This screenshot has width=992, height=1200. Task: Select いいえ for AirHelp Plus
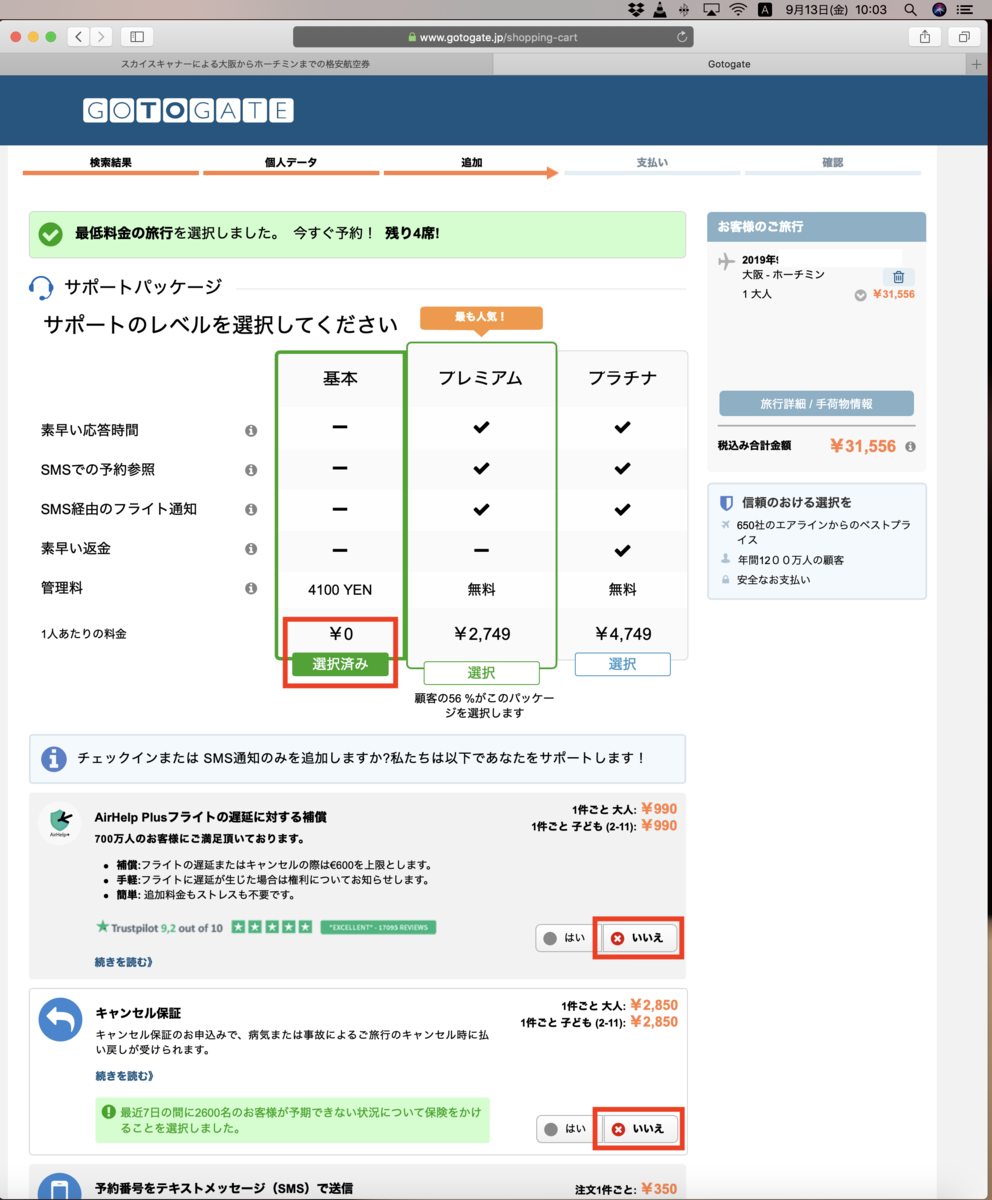pos(639,938)
